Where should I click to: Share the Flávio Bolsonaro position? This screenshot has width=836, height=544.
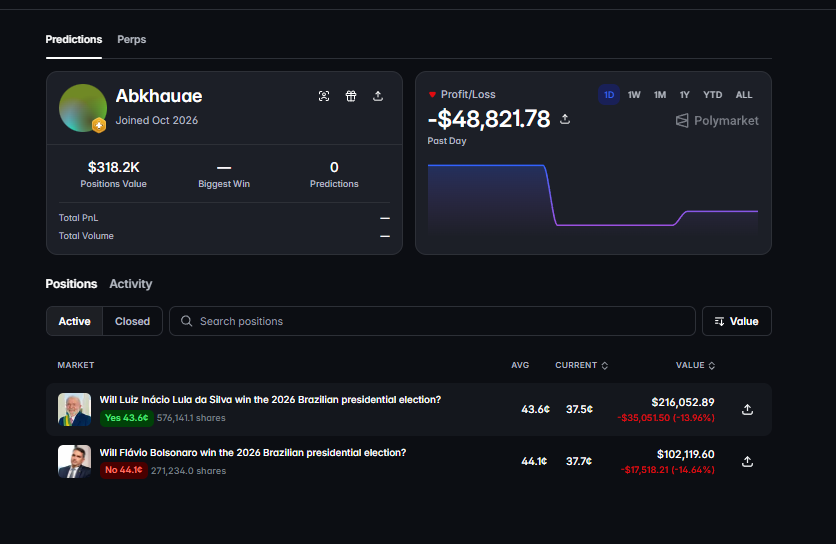(747, 462)
